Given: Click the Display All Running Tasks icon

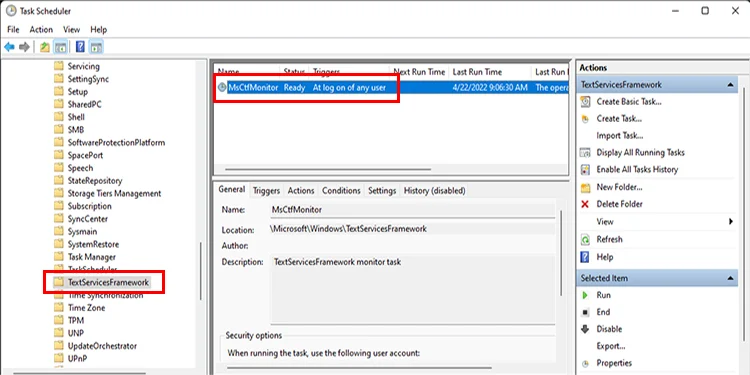Looking at the screenshot, I should 585,153.
